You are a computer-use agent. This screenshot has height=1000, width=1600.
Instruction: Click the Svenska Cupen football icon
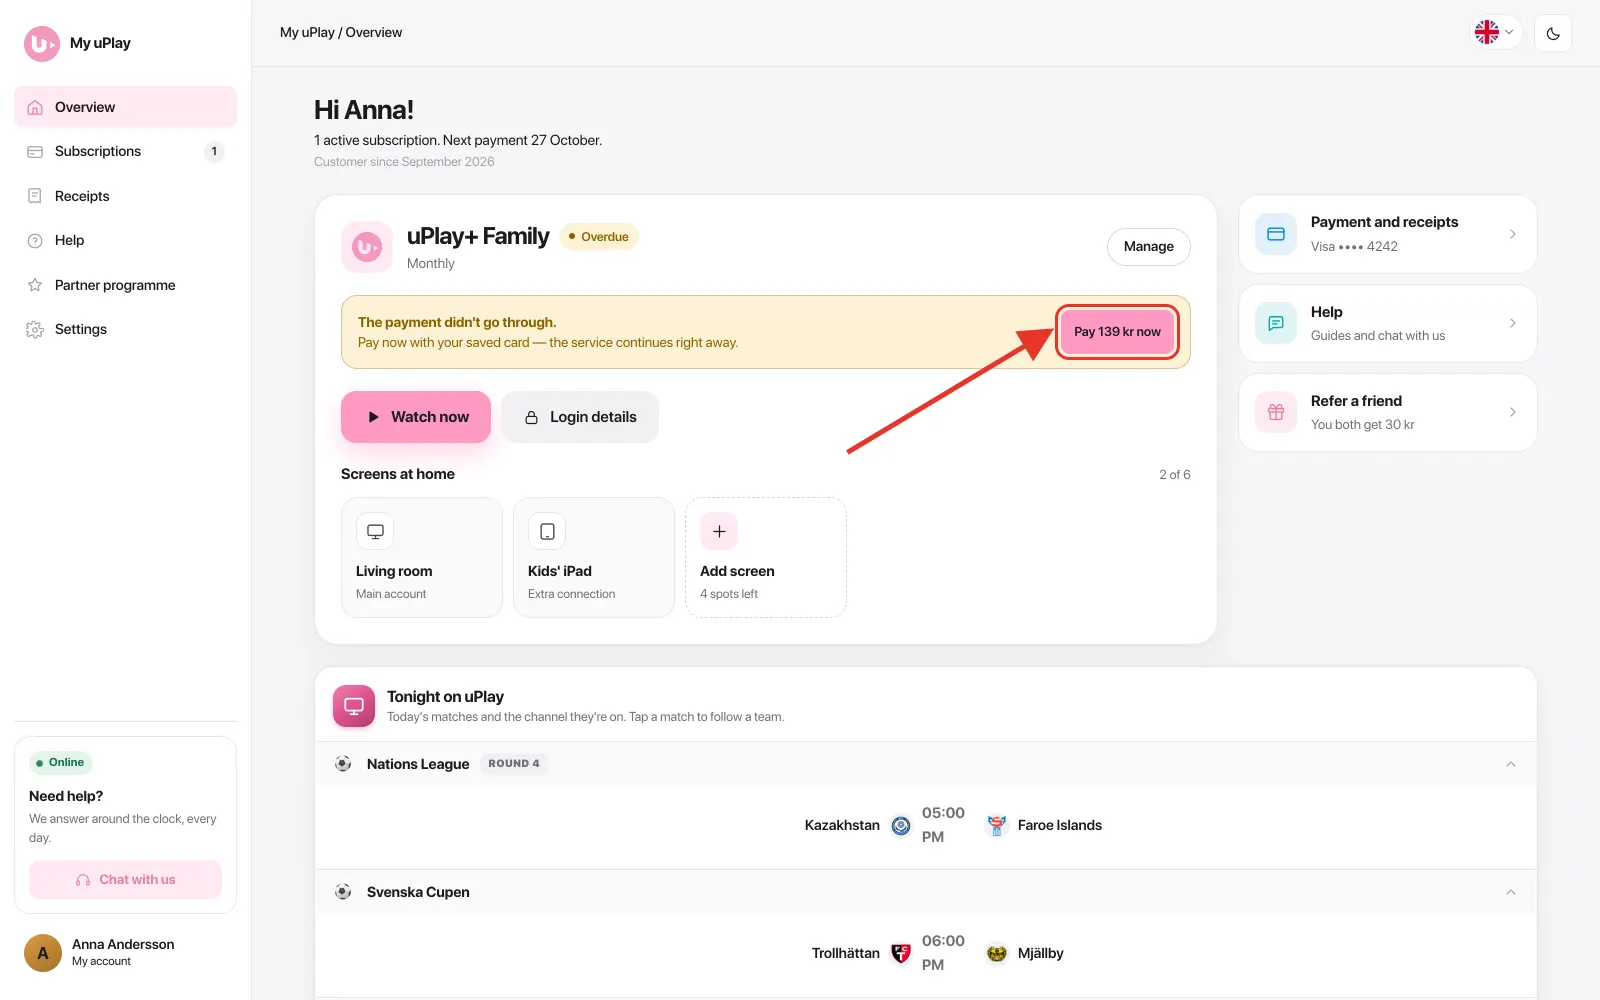[343, 892]
